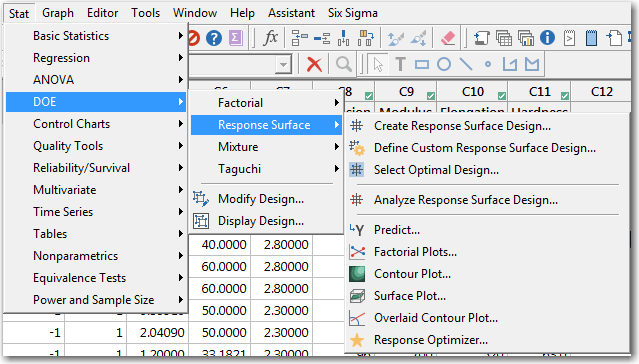Expand the Control Charts submenu

click(x=96, y=124)
